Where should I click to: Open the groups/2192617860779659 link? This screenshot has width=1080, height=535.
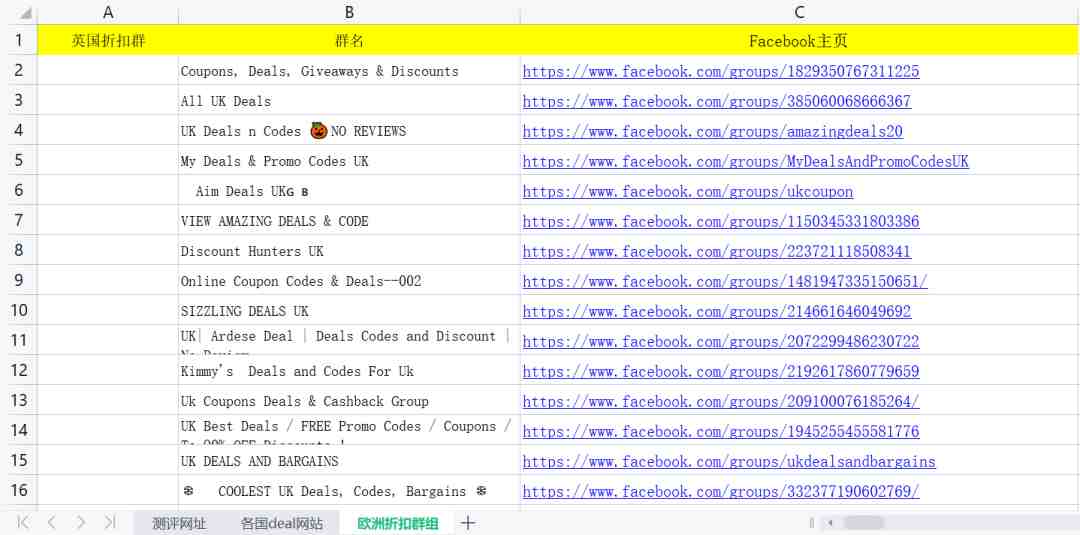click(x=721, y=371)
